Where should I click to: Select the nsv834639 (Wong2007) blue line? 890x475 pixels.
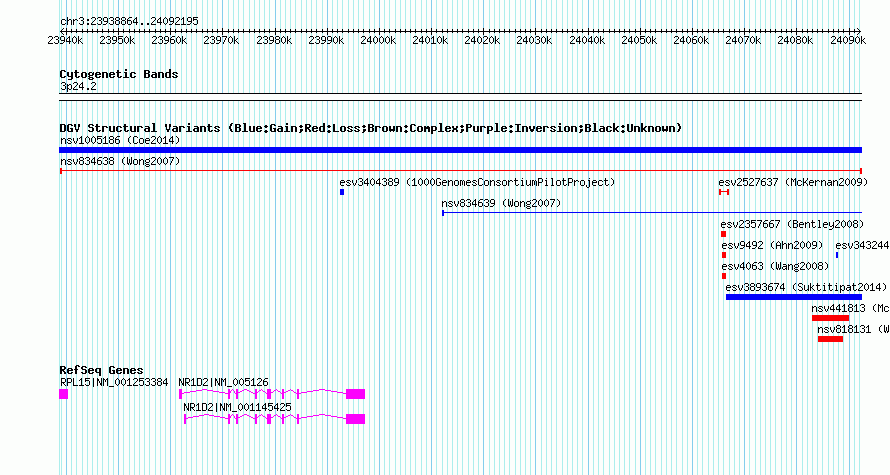[x=652, y=213]
